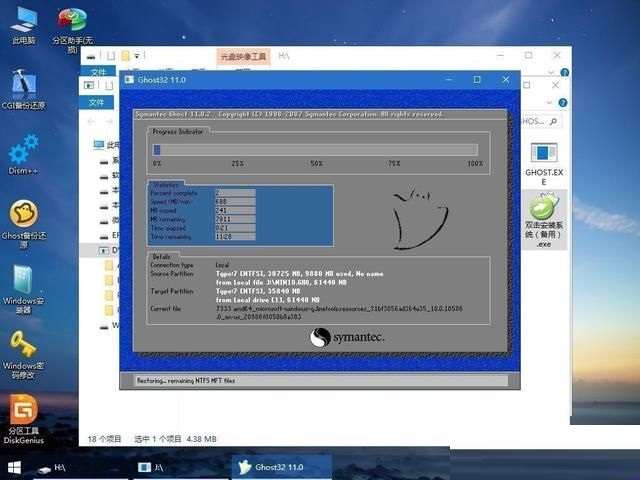Click the Ghost32 title bar icon
640x480 pixels.
click(129, 80)
